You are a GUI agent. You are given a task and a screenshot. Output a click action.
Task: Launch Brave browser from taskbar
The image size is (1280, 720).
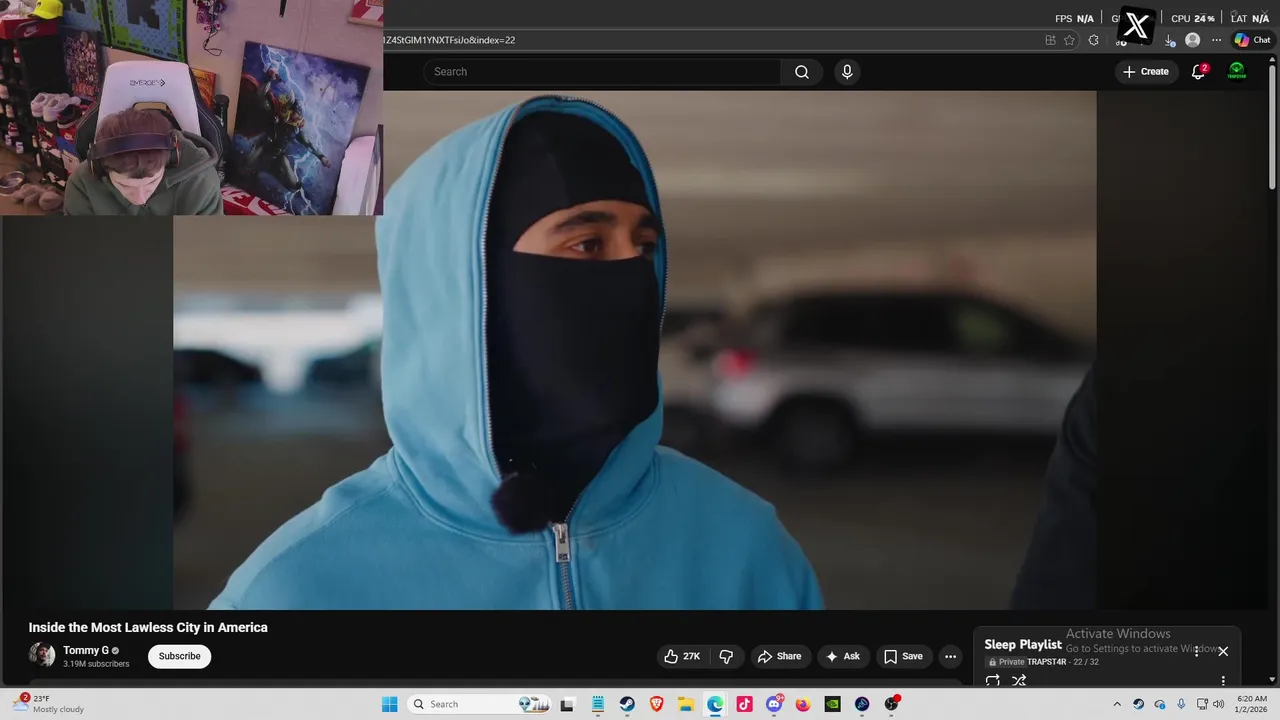[656, 704]
